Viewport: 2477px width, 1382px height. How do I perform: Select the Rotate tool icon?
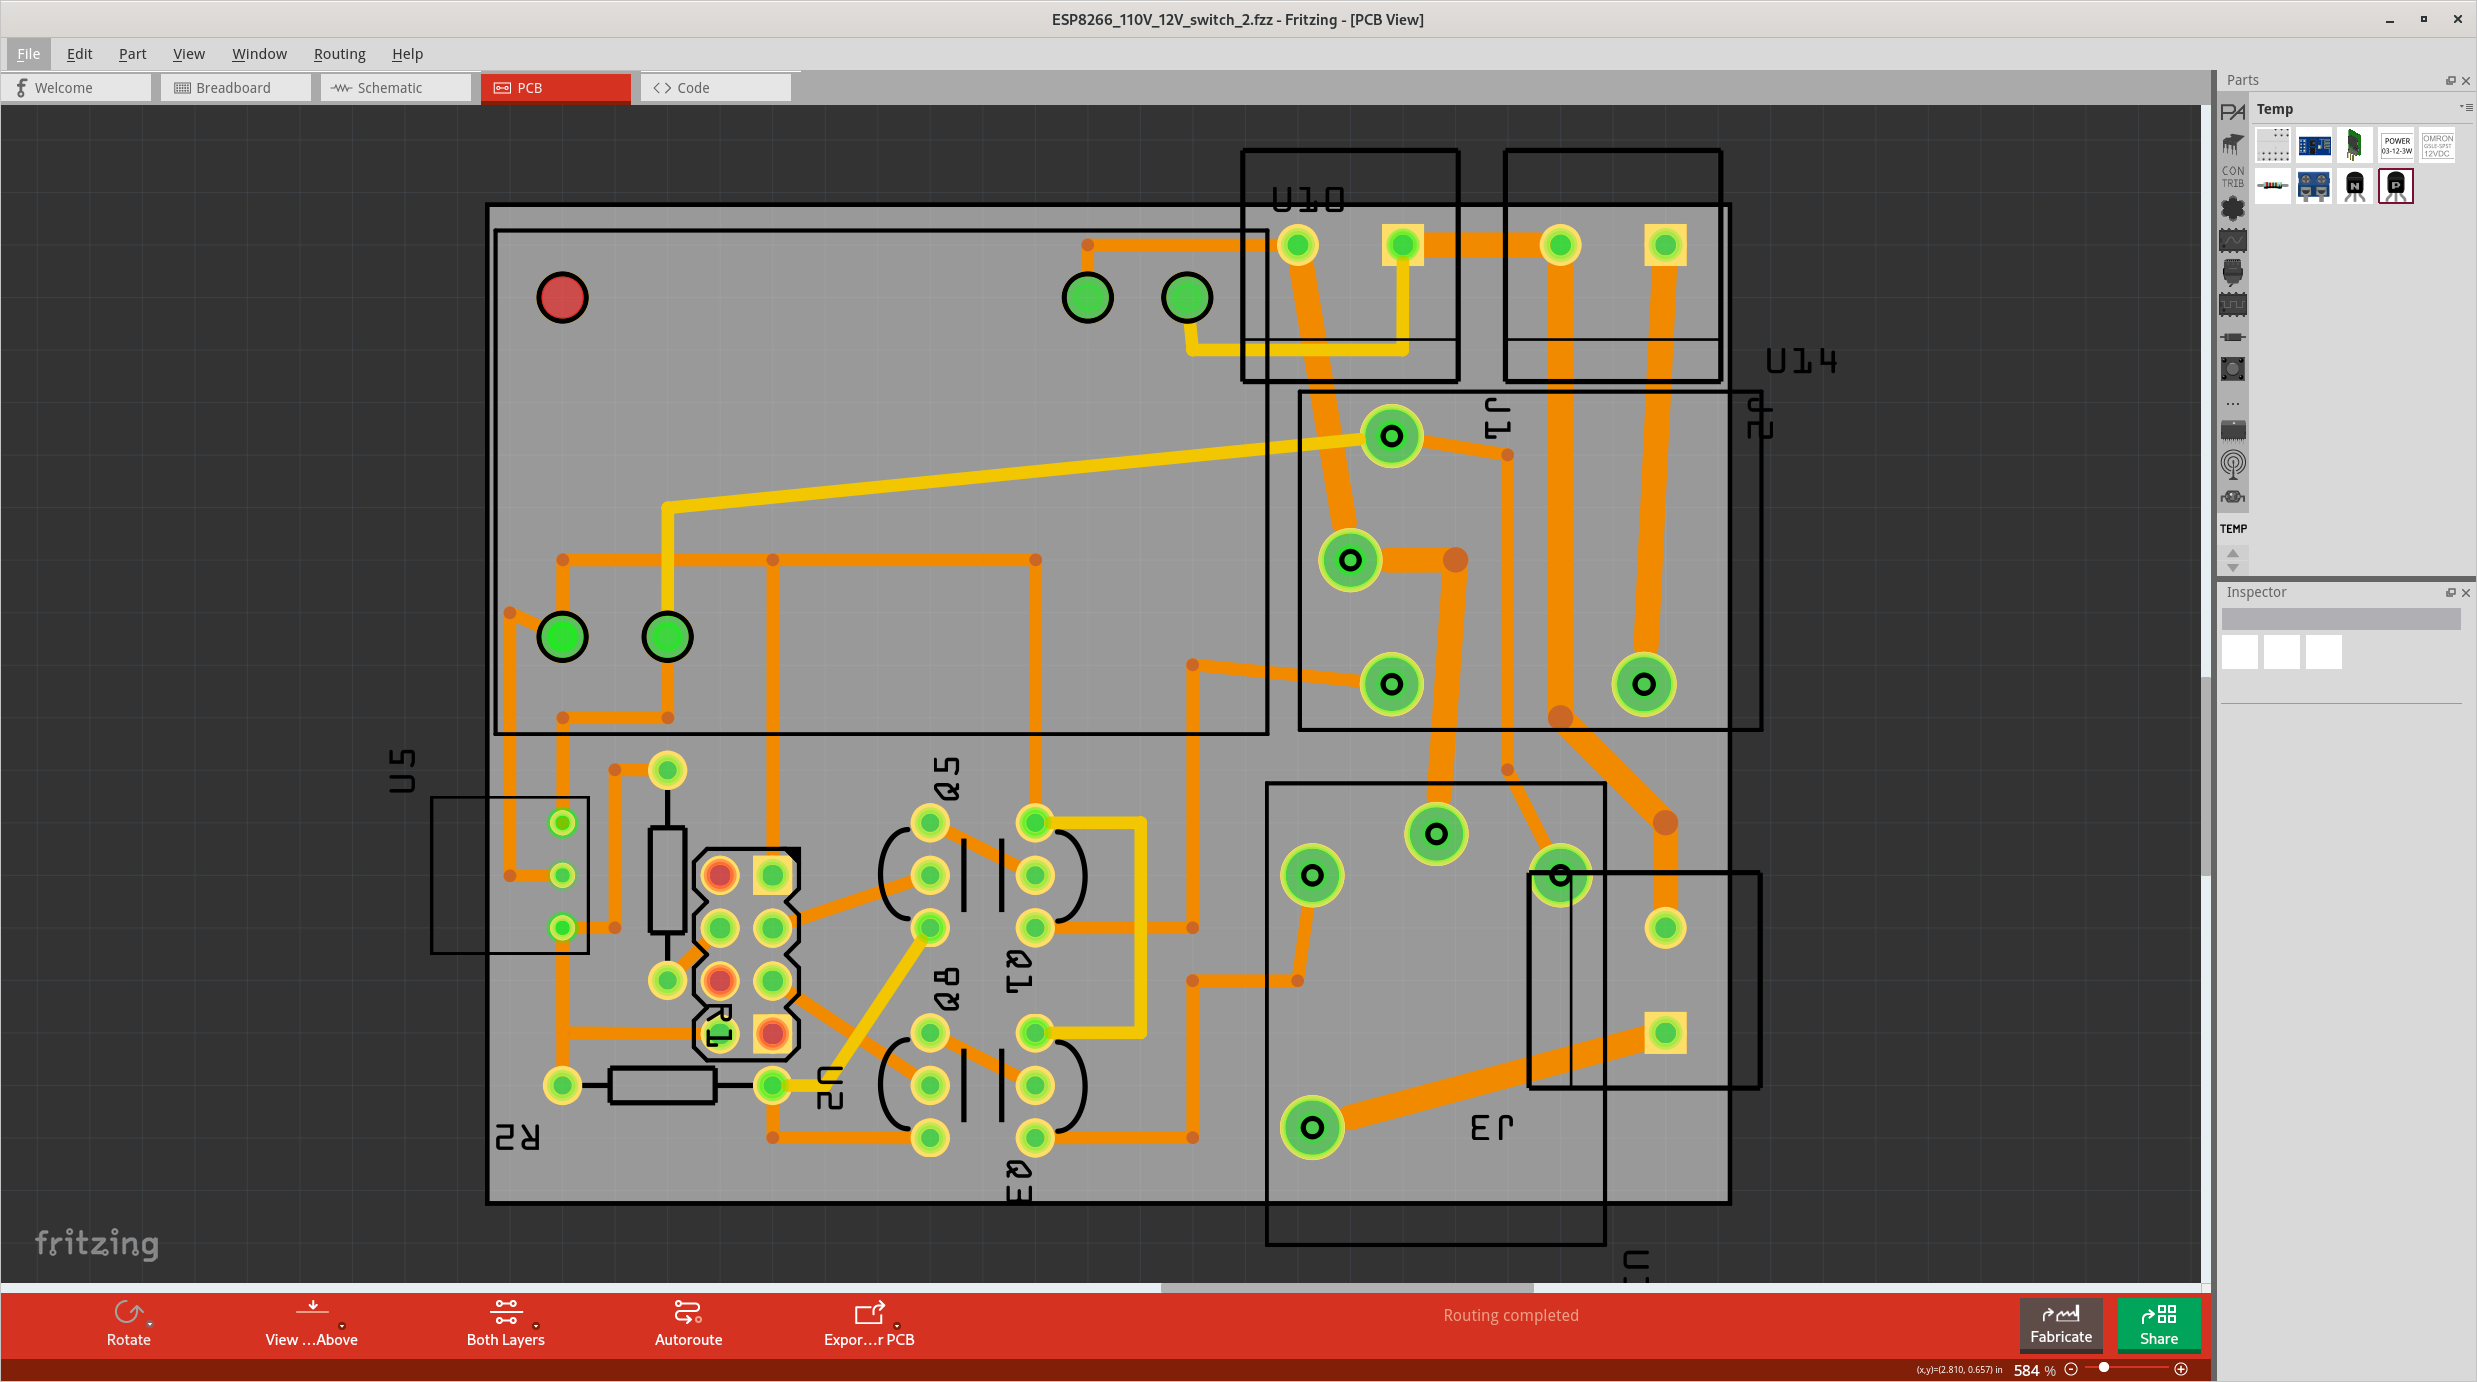(x=128, y=1314)
